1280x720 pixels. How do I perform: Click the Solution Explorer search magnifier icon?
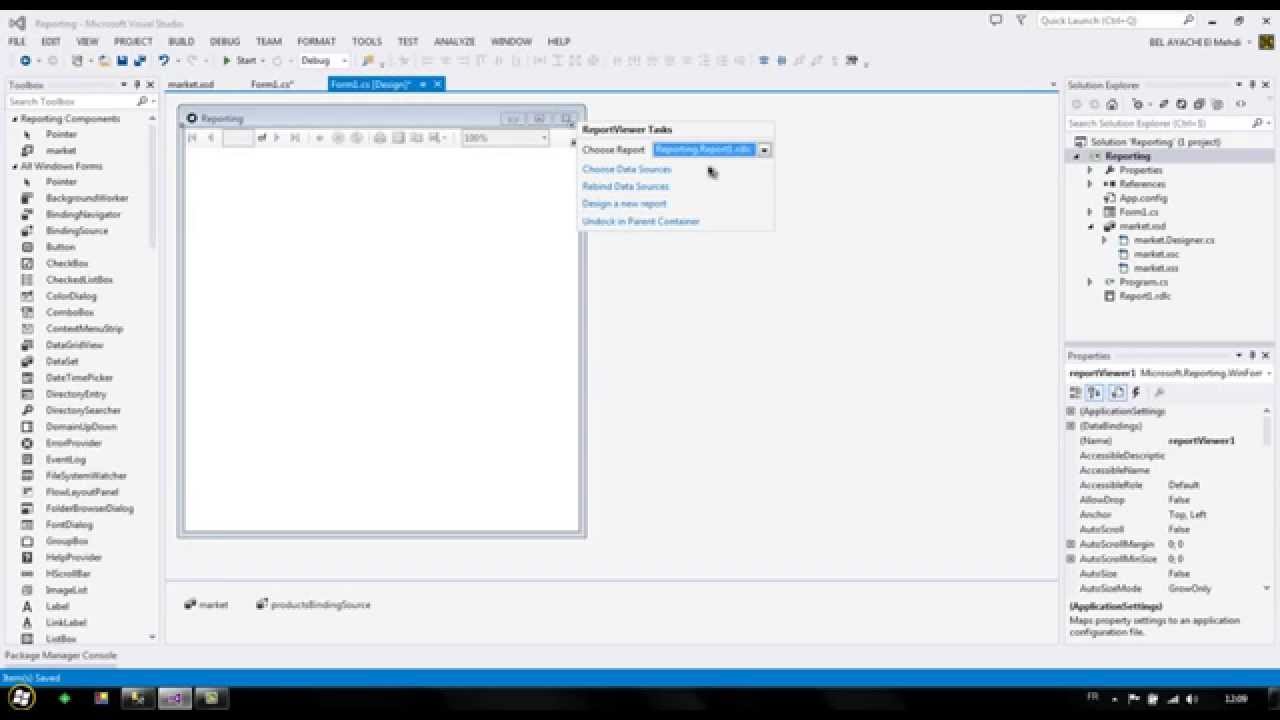1257,123
